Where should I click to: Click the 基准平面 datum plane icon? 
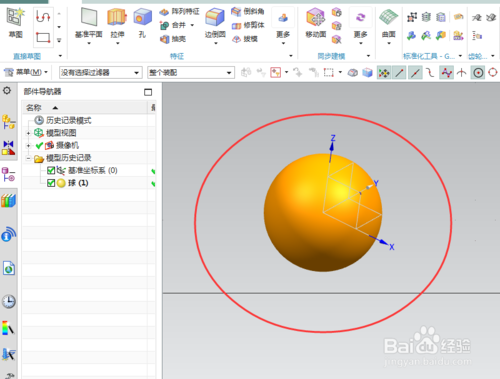[x=89, y=17]
